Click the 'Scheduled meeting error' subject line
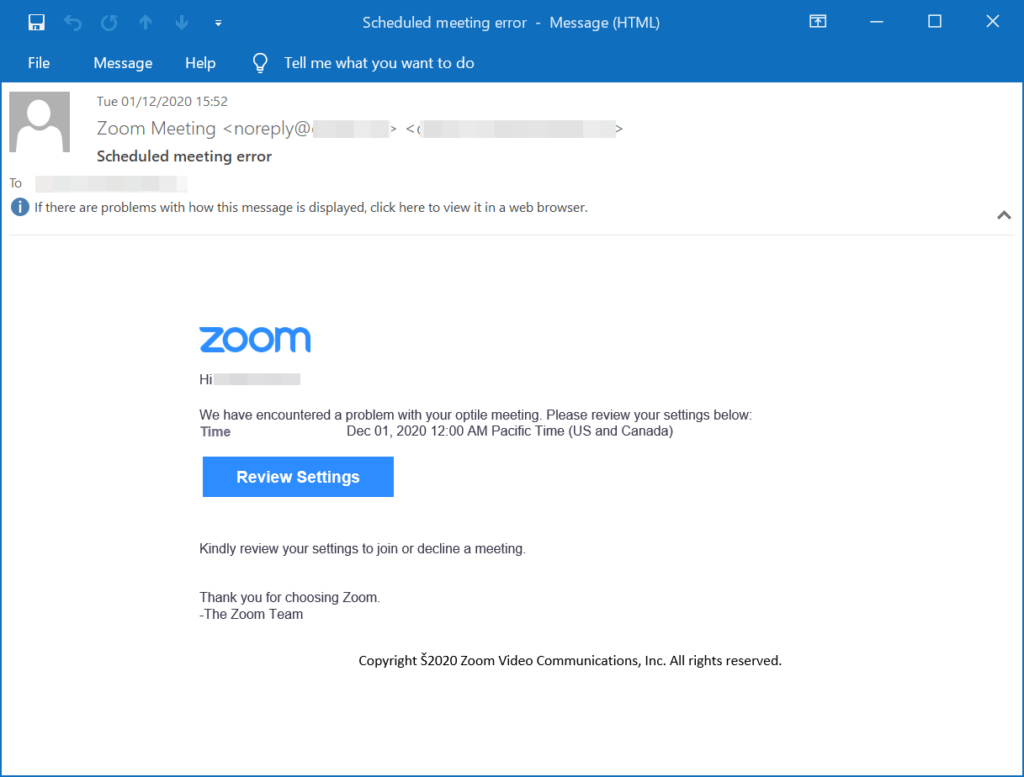 point(184,156)
